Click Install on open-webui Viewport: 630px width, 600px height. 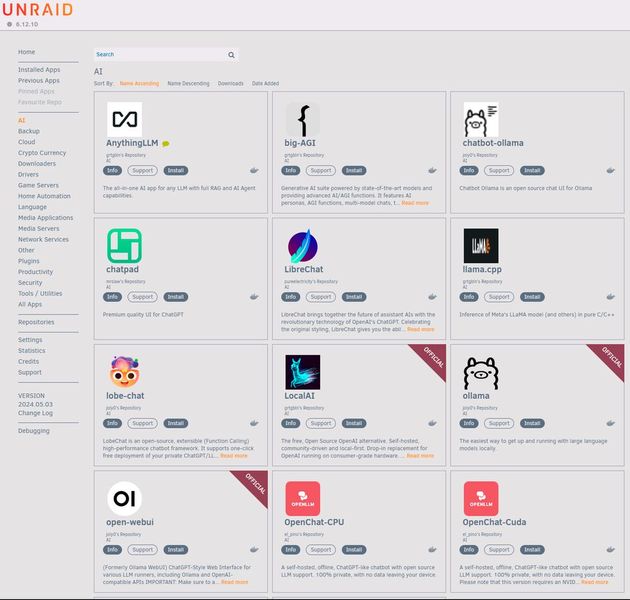tap(176, 549)
